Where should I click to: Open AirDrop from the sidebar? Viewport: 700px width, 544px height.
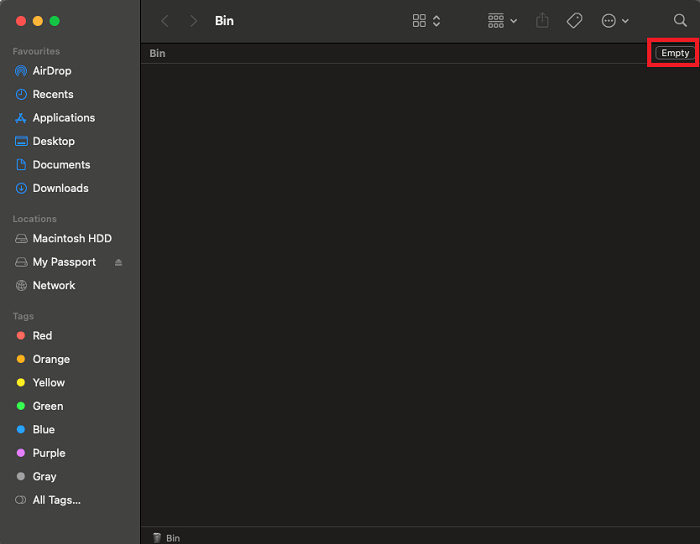51,71
